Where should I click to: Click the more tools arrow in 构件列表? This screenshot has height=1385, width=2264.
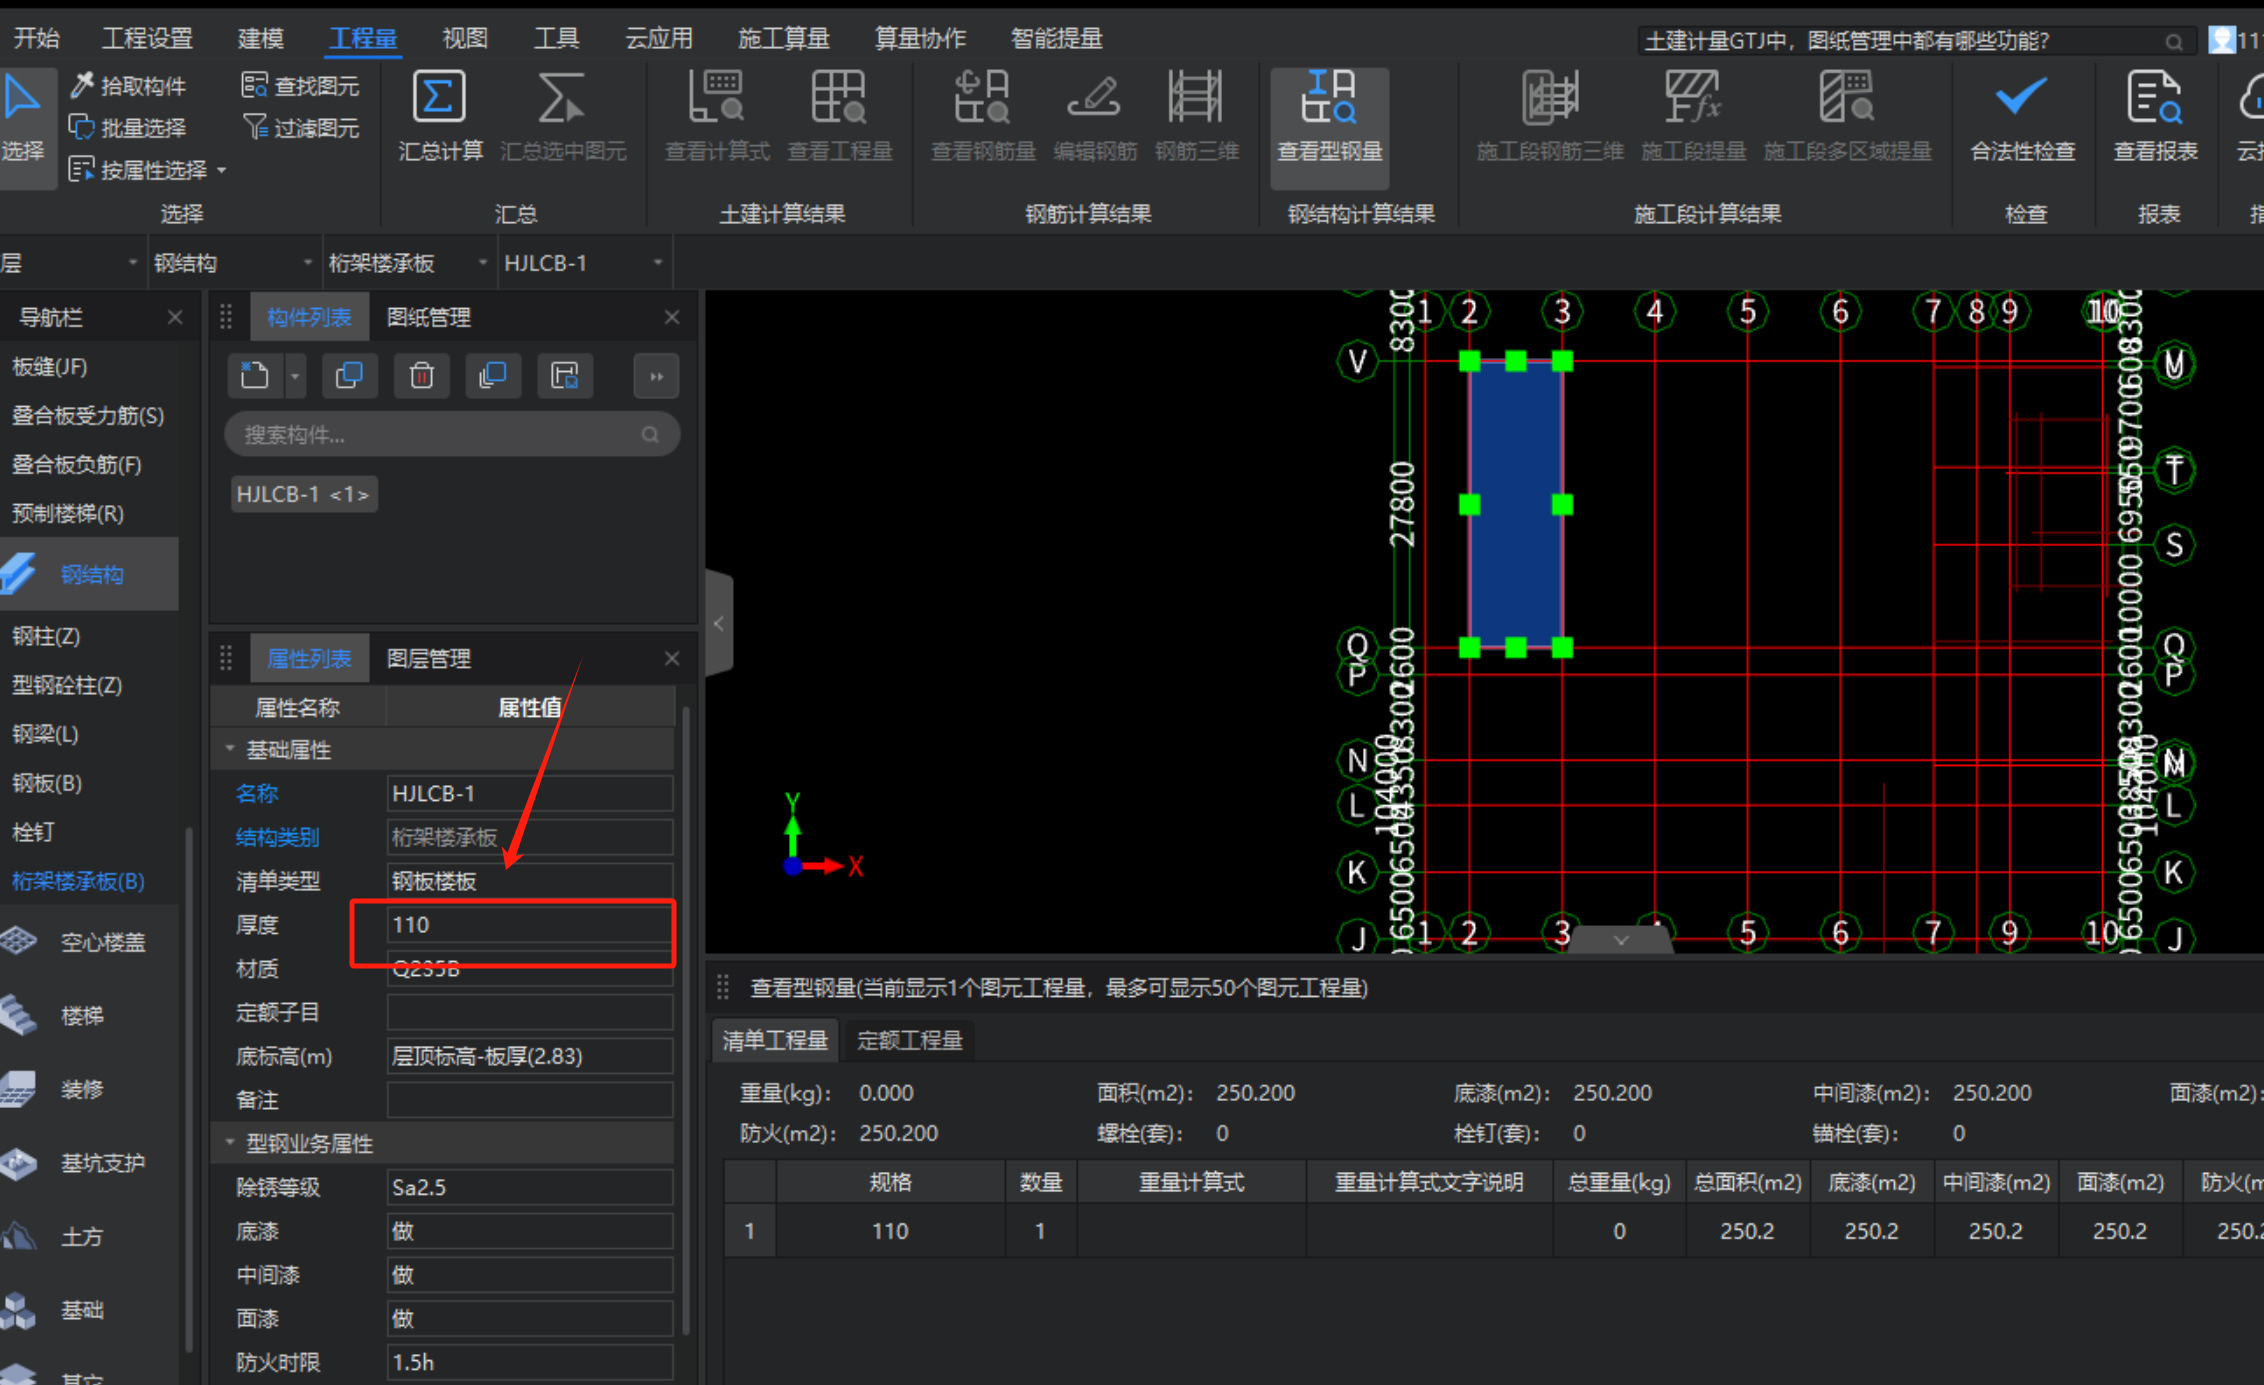pos(656,376)
